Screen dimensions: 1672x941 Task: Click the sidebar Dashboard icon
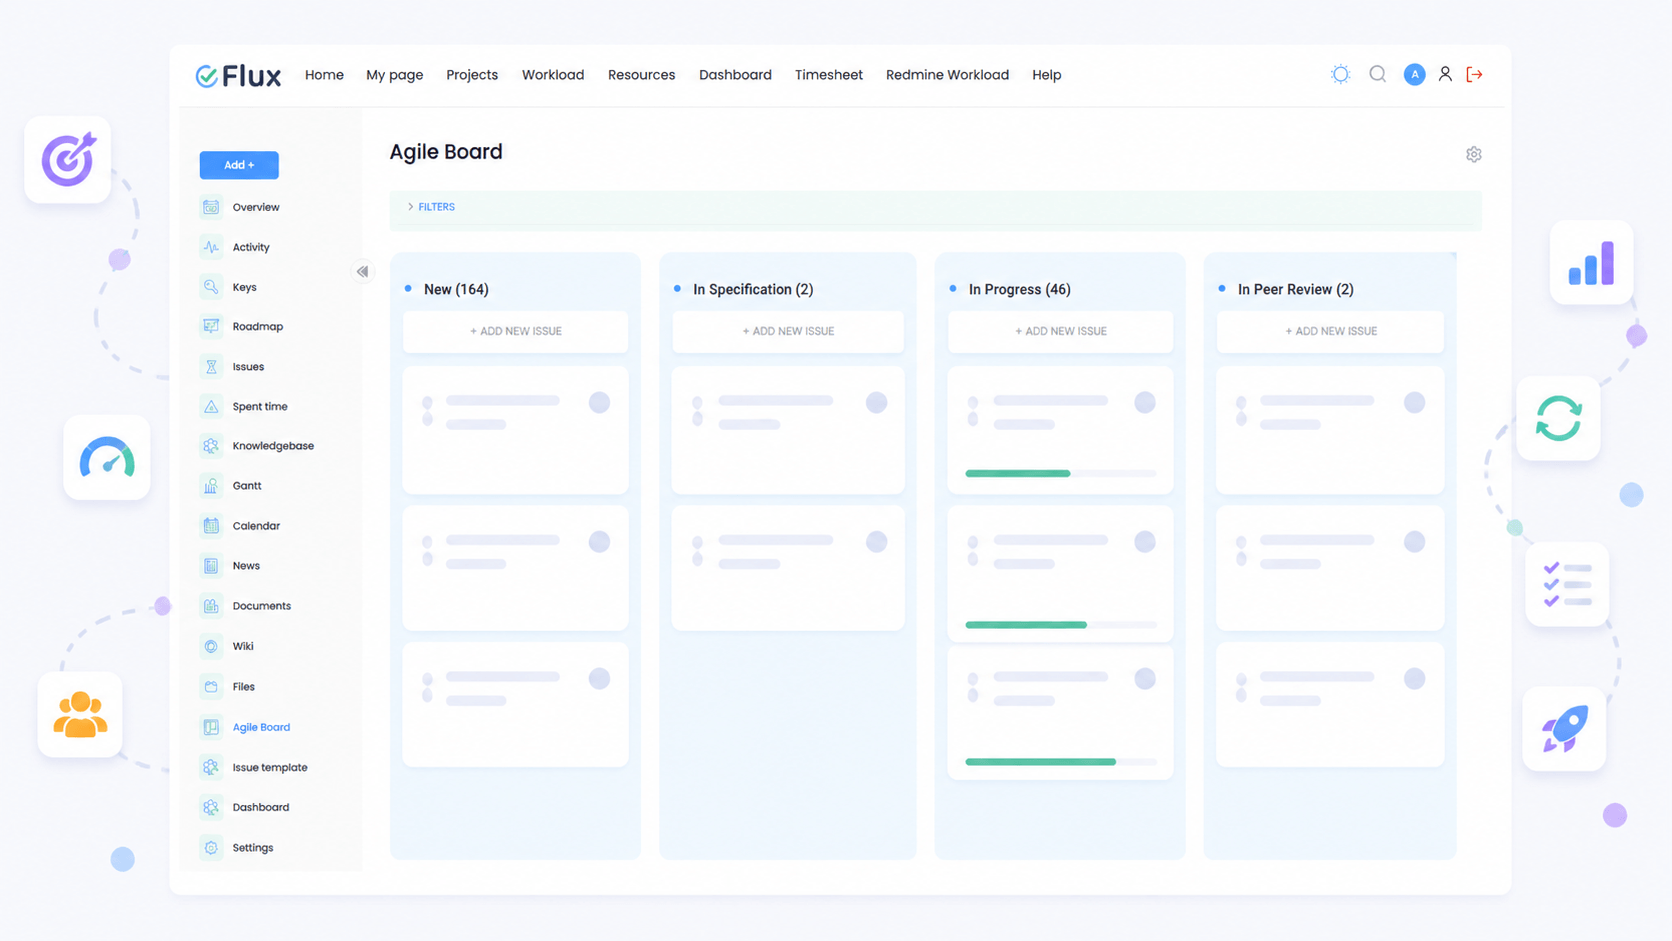[211, 807]
